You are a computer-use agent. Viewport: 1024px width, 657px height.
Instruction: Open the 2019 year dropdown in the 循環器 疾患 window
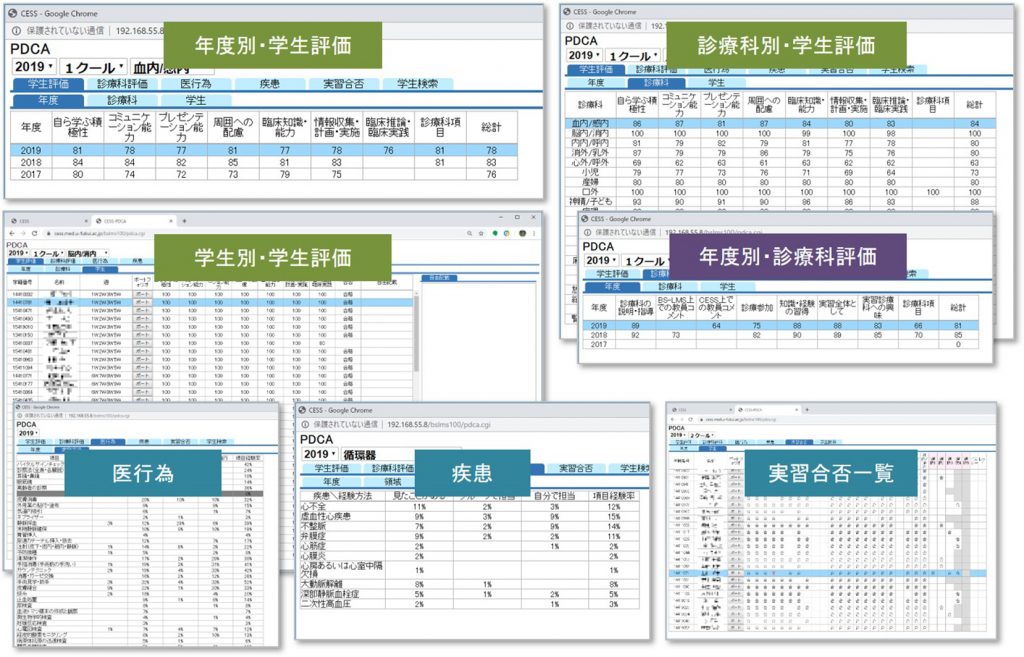tap(320, 454)
